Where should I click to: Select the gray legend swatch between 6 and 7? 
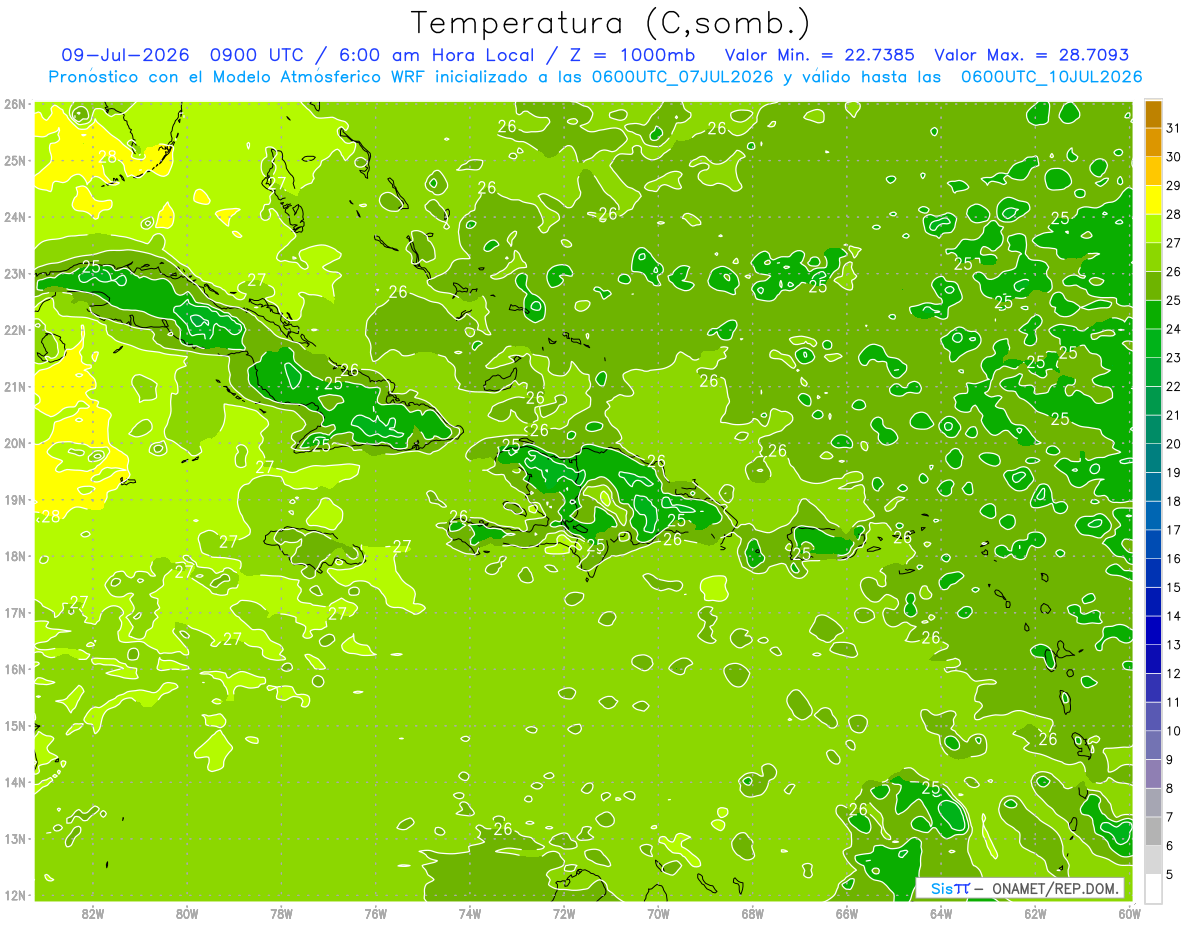[1153, 831]
